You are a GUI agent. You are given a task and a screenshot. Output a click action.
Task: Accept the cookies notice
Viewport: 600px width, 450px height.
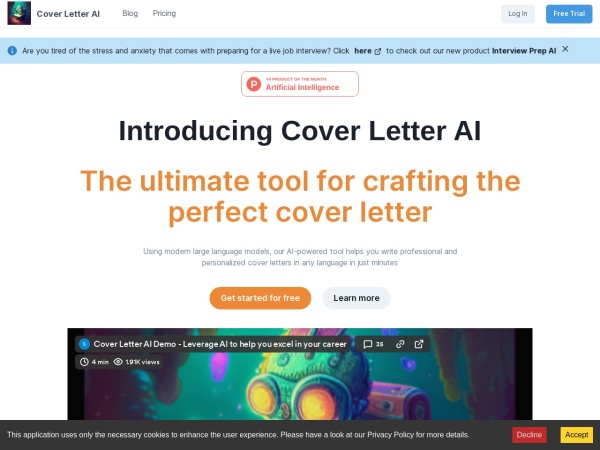pyautogui.click(x=577, y=435)
